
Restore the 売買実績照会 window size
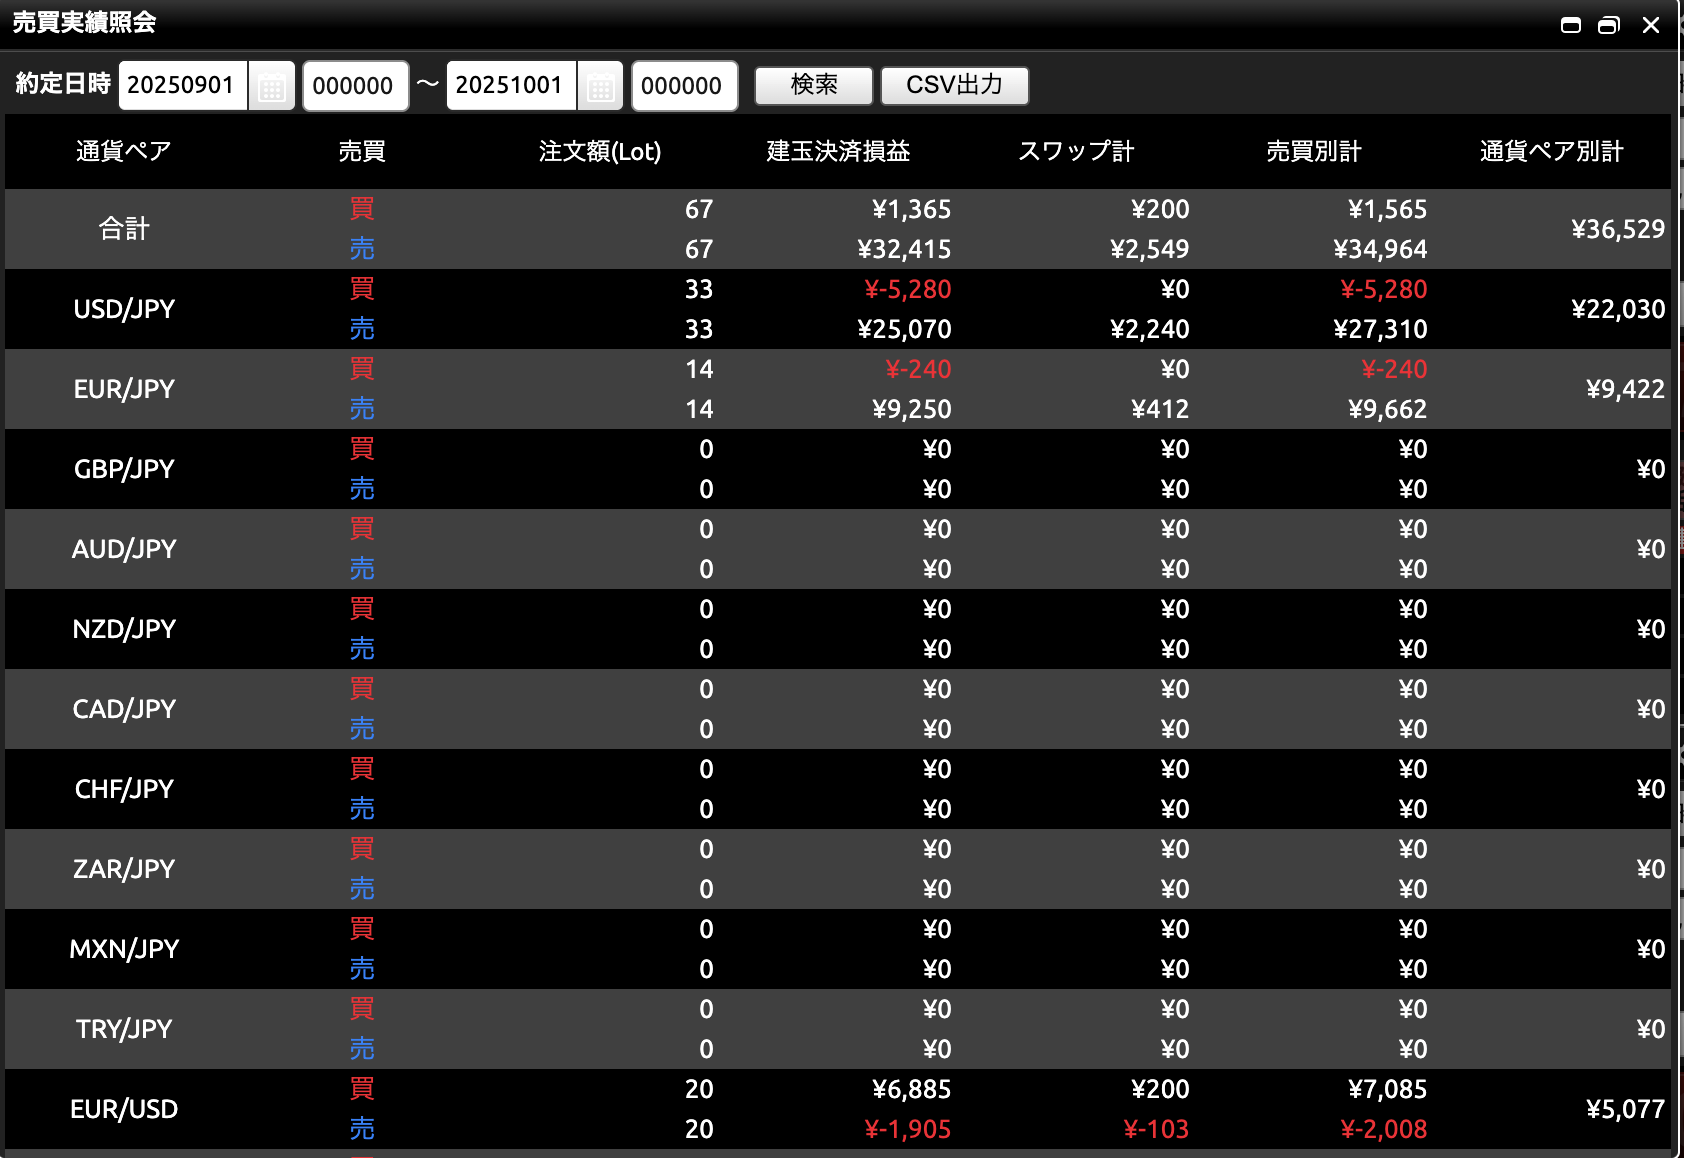[x=1609, y=25]
